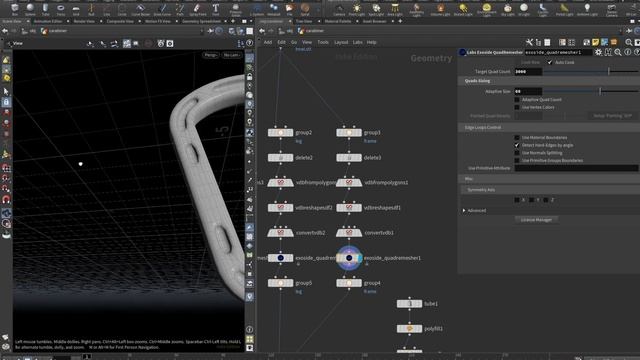Open the Layout menu in network editor
The height and width of the screenshot is (360, 640).
point(341,42)
